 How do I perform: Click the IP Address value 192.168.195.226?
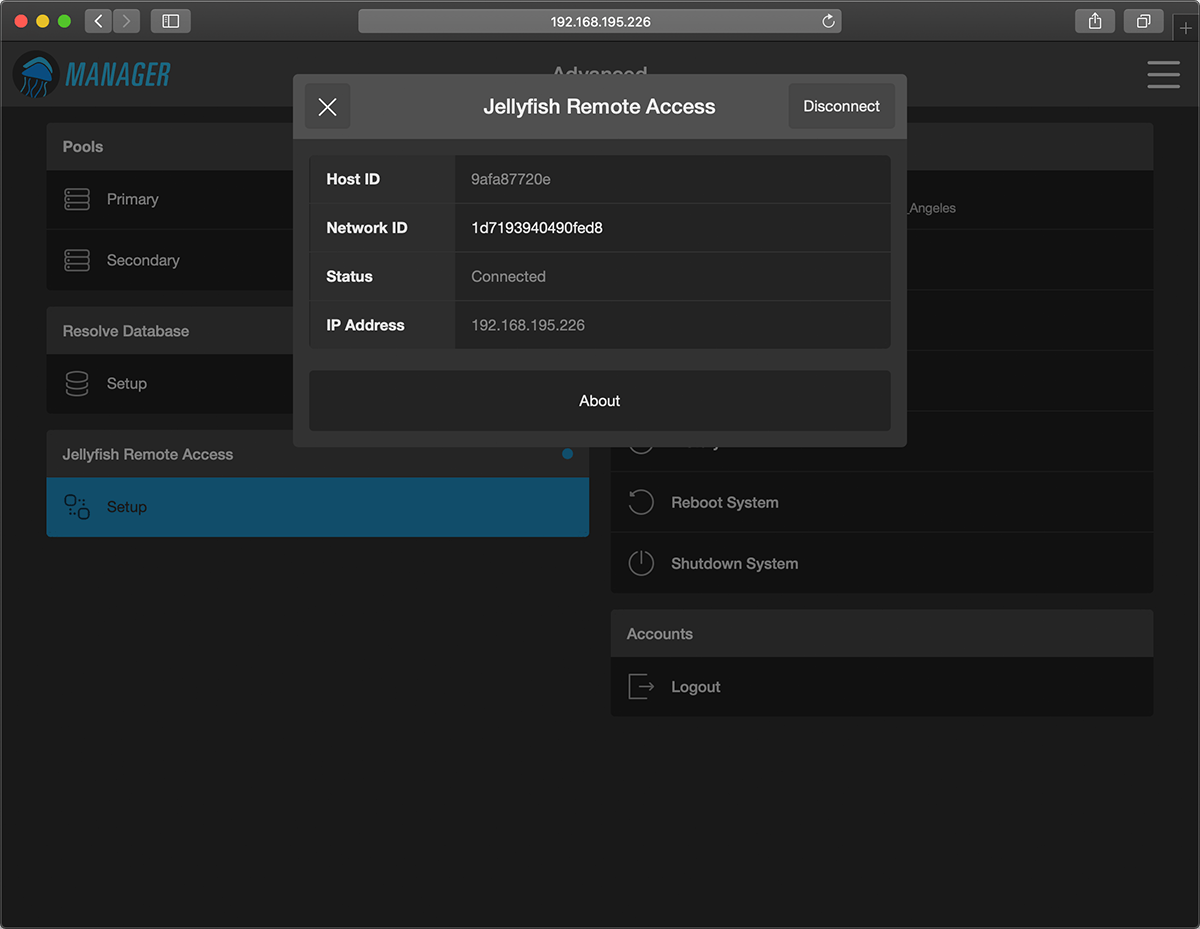[x=528, y=325]
